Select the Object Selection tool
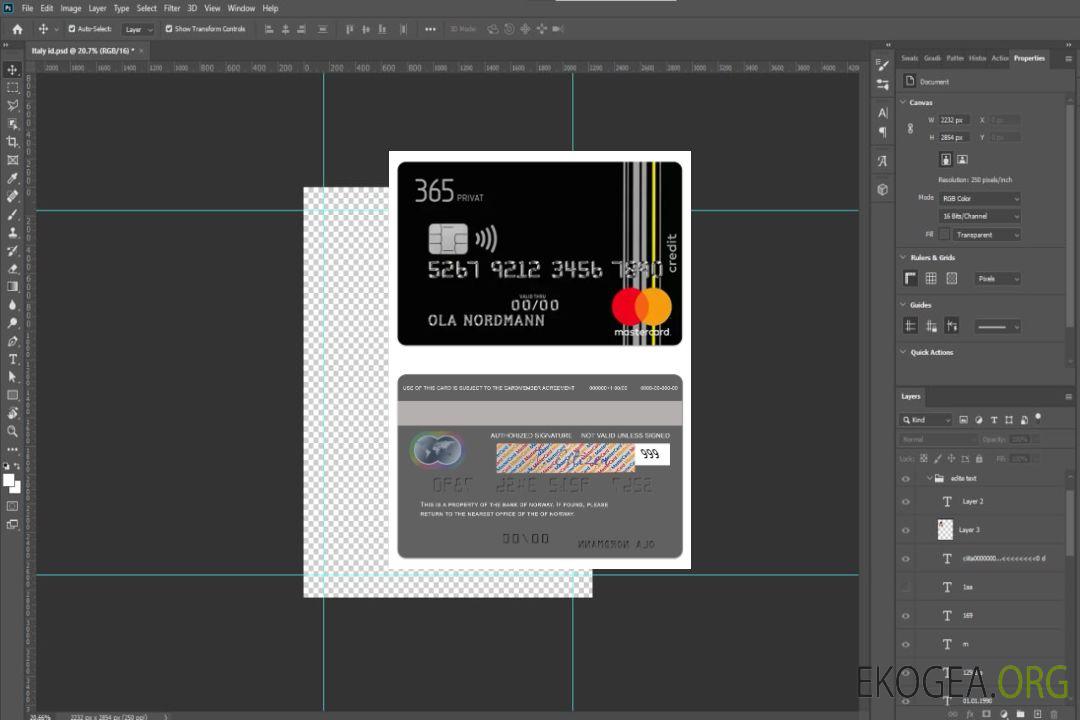The width and height of the screenshot is (1080, 720). tap(12, 123)
